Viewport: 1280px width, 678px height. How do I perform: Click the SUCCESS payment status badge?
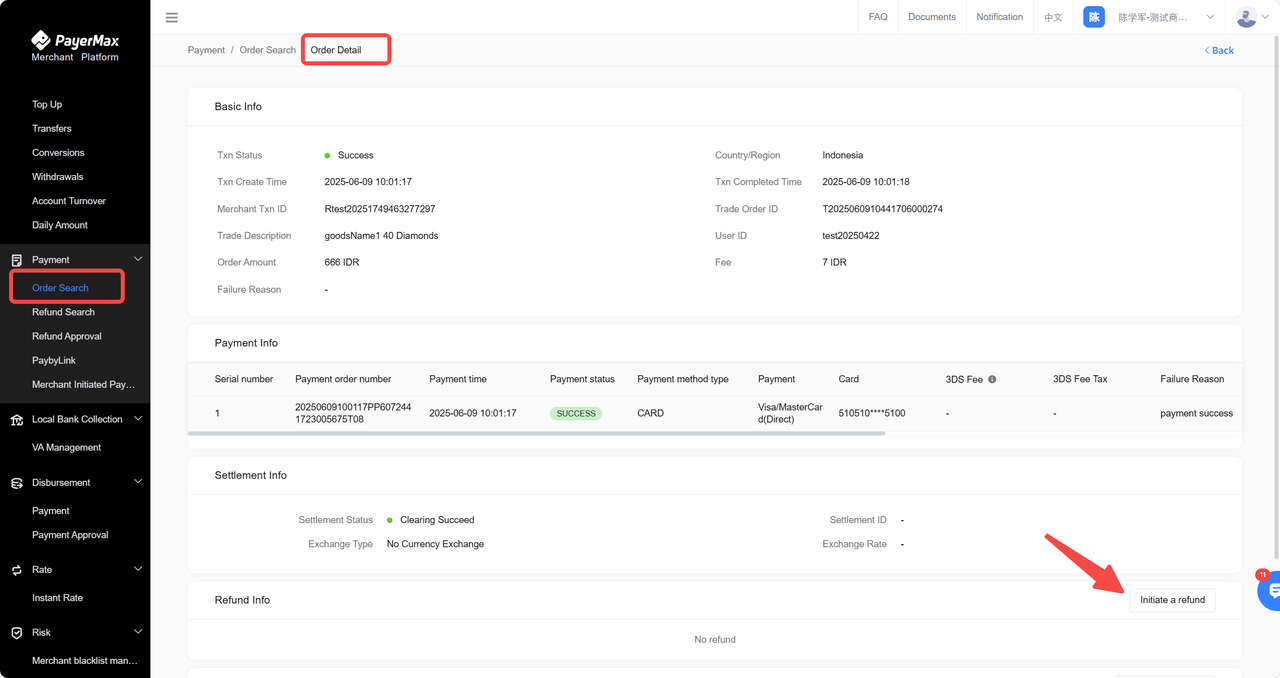[576, 413]
